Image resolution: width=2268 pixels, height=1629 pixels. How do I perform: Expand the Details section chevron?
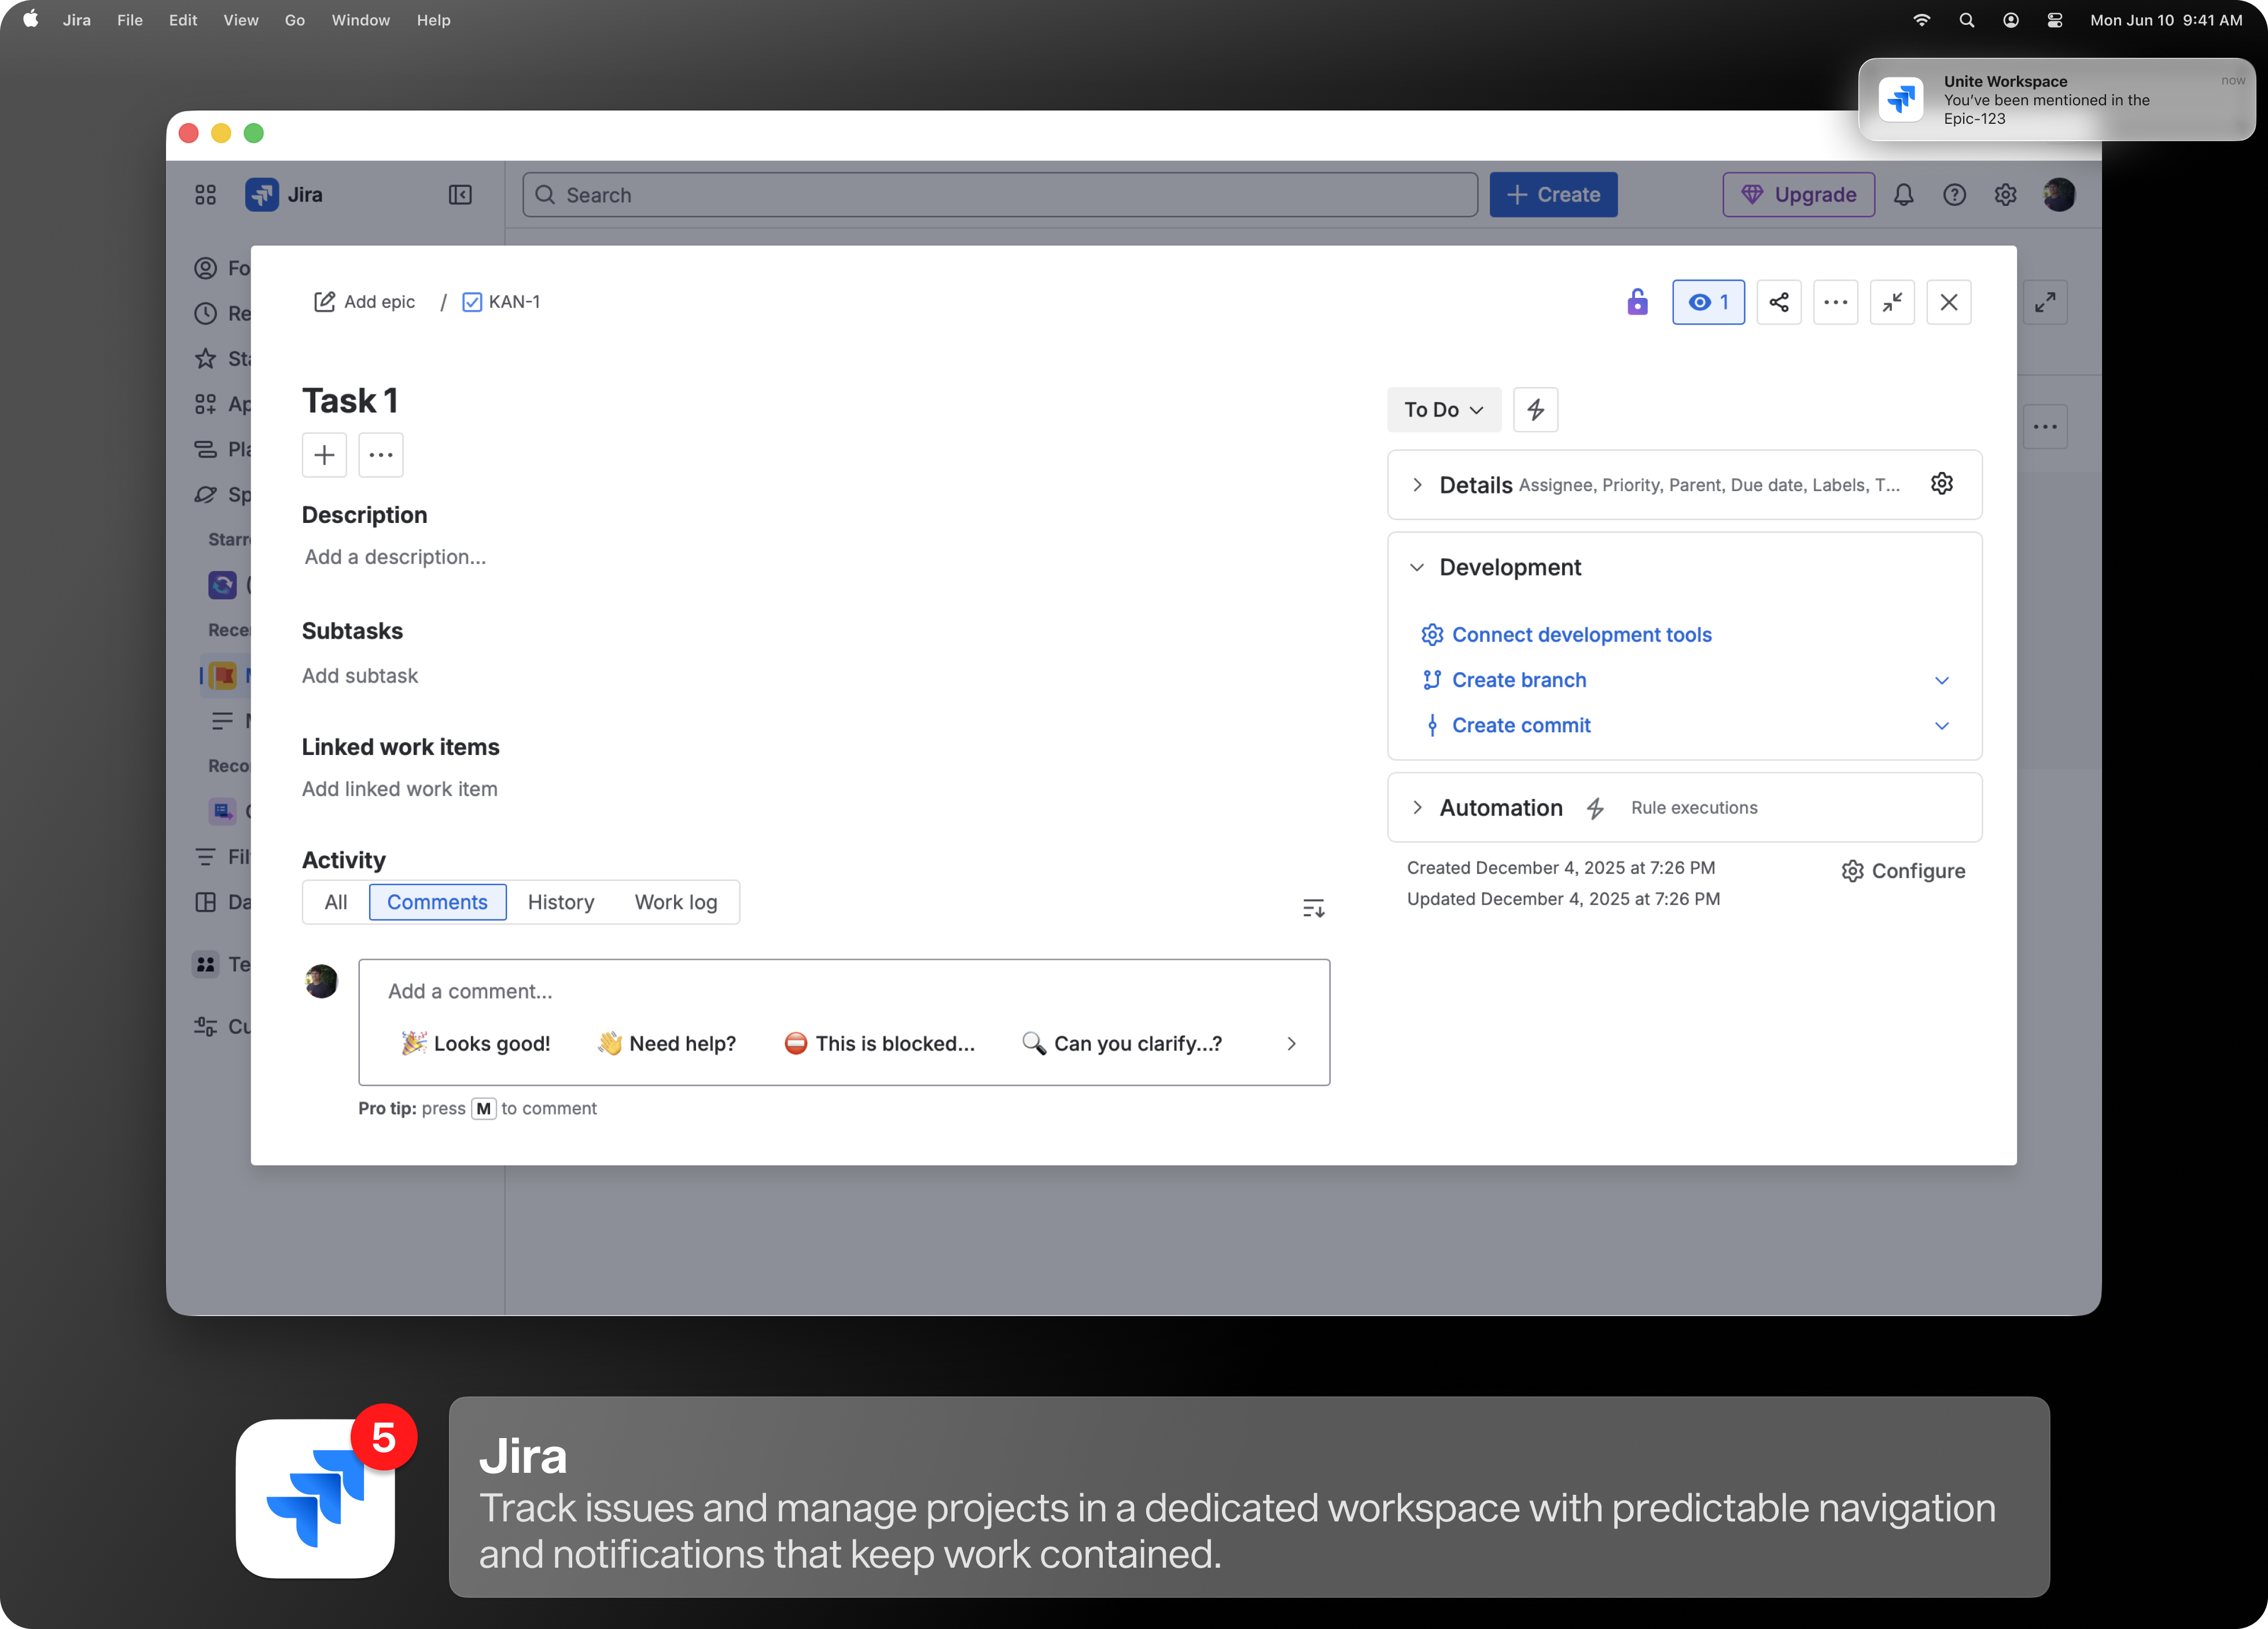tap(1417, 485)
